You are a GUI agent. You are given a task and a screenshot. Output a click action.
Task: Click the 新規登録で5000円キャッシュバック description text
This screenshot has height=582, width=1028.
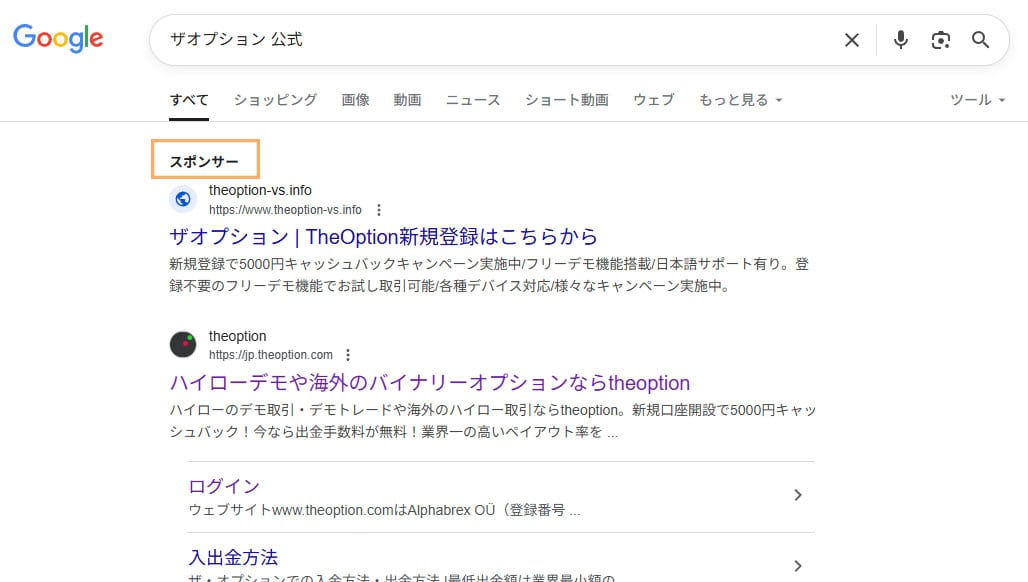click(x=489, y=275)
